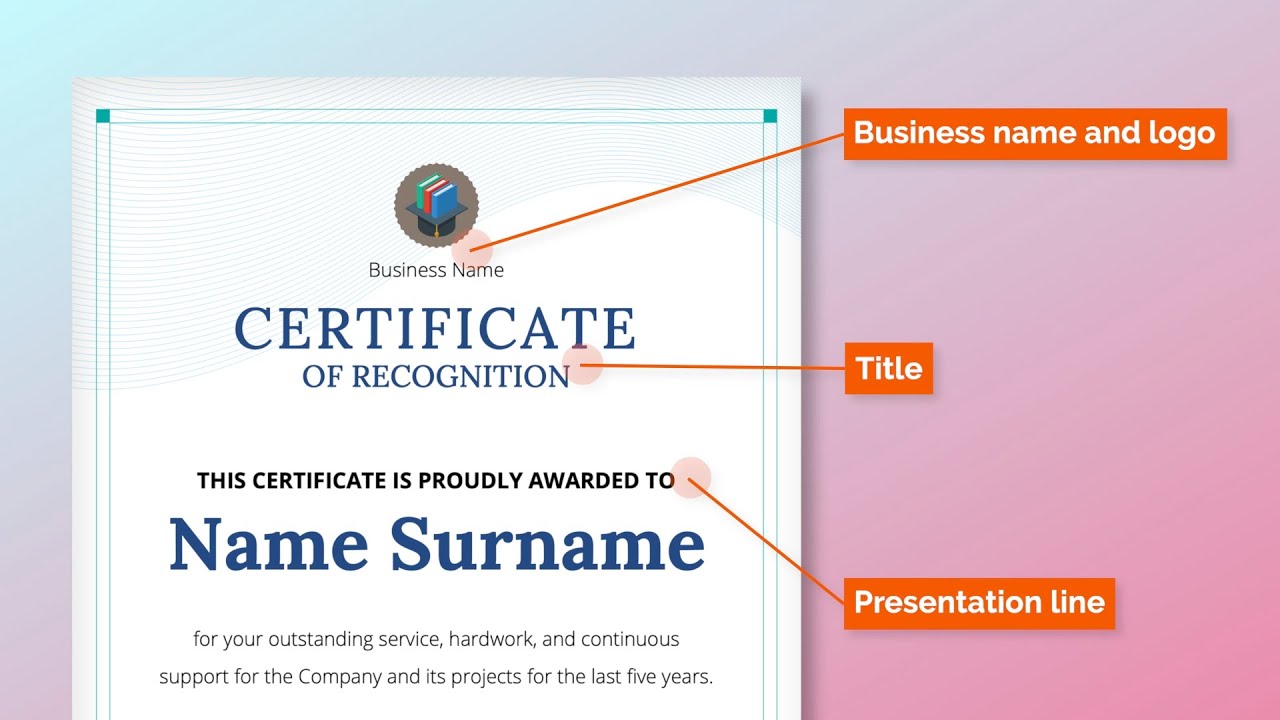The height and width of the screenshot is (720, 1280).
Task: Click the 'CERTIFICATE' heading
Action: tap(435, 328)
